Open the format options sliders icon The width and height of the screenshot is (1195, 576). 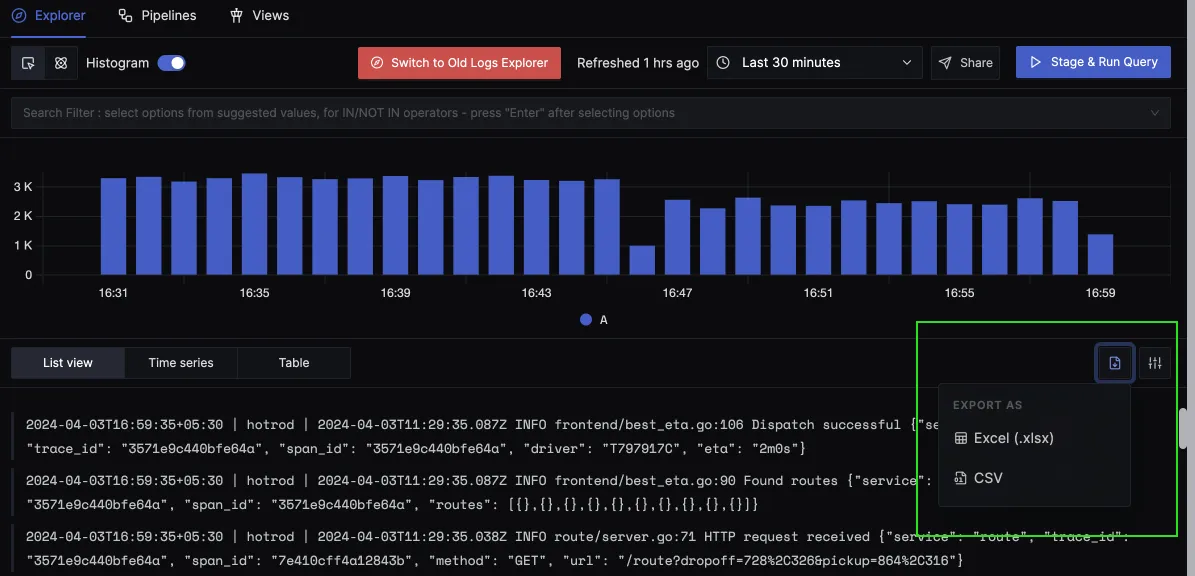click(x=1155, y=363)
